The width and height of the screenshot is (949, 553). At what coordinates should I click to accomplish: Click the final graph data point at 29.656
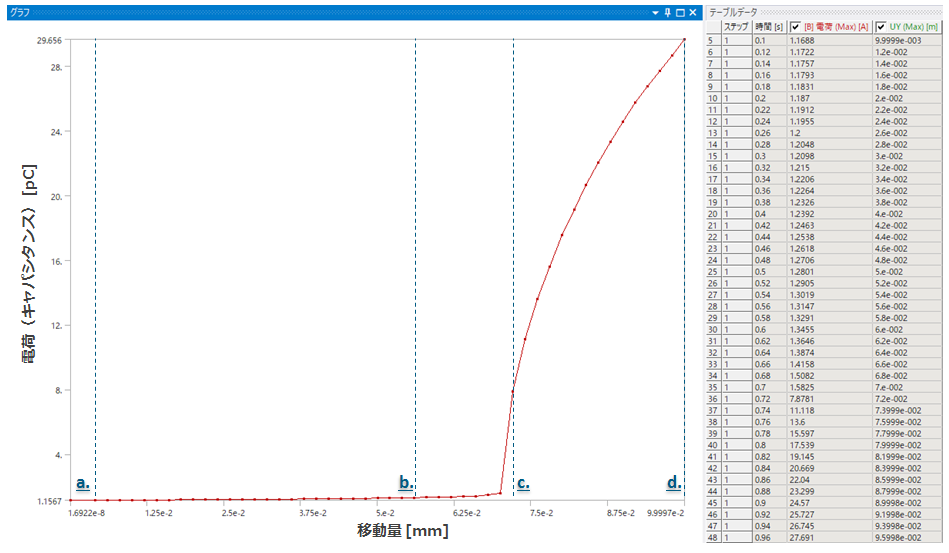click(685, 40)
